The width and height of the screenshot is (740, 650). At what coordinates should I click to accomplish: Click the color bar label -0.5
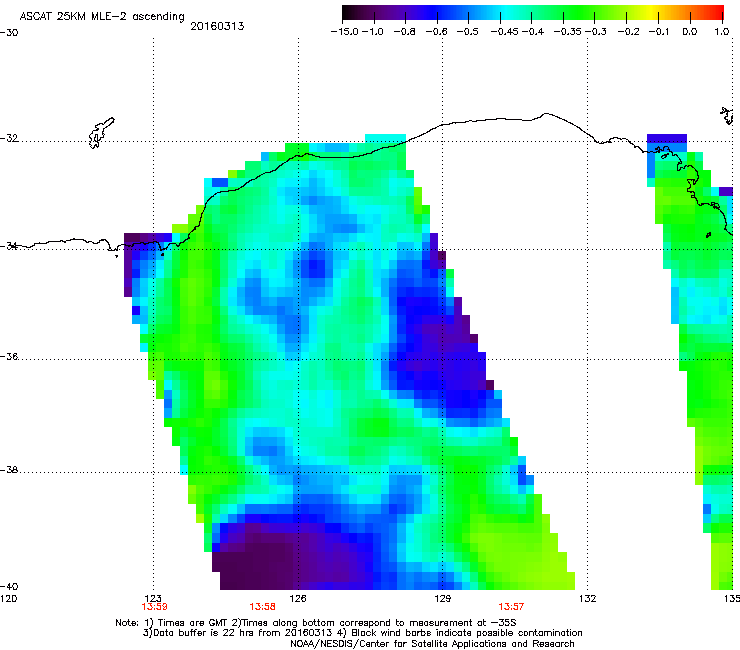468,32
